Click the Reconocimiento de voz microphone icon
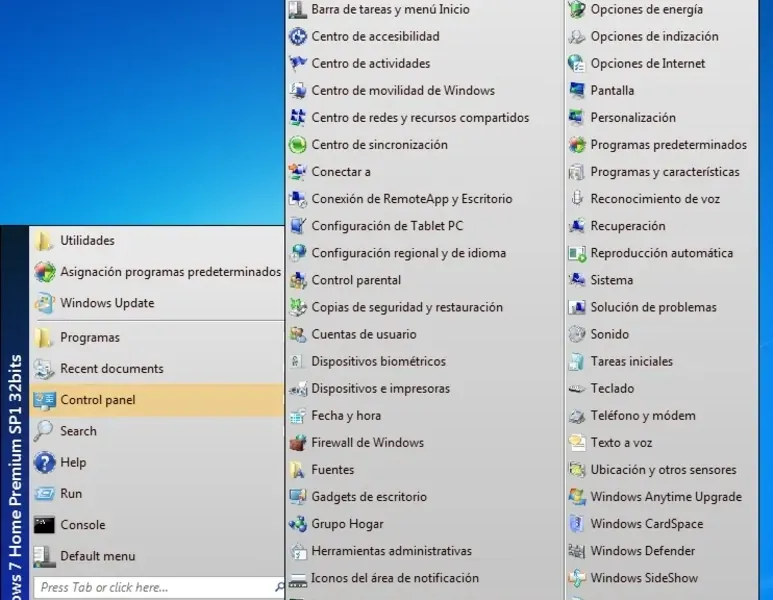773x600 pixels. pos(577,199)
